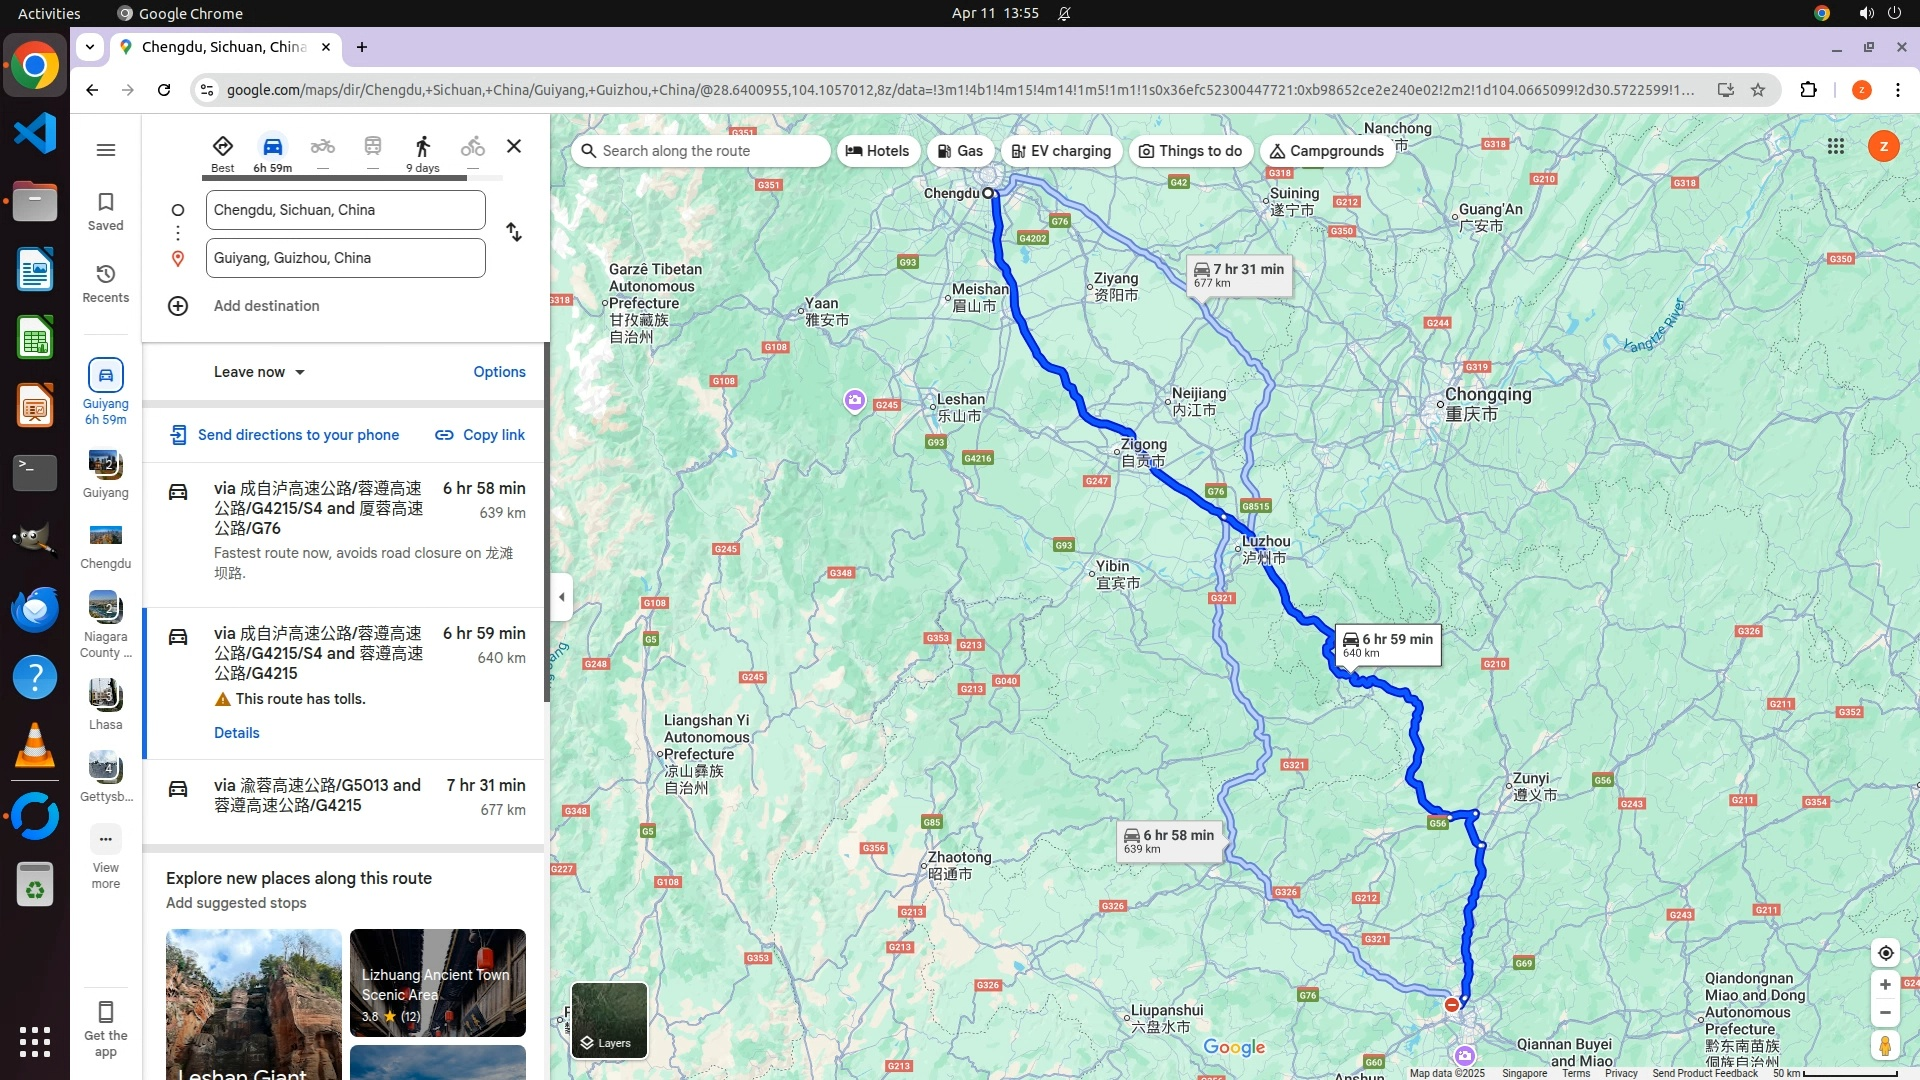
Task: Click the Copy link button
Action: coord(480,435)
